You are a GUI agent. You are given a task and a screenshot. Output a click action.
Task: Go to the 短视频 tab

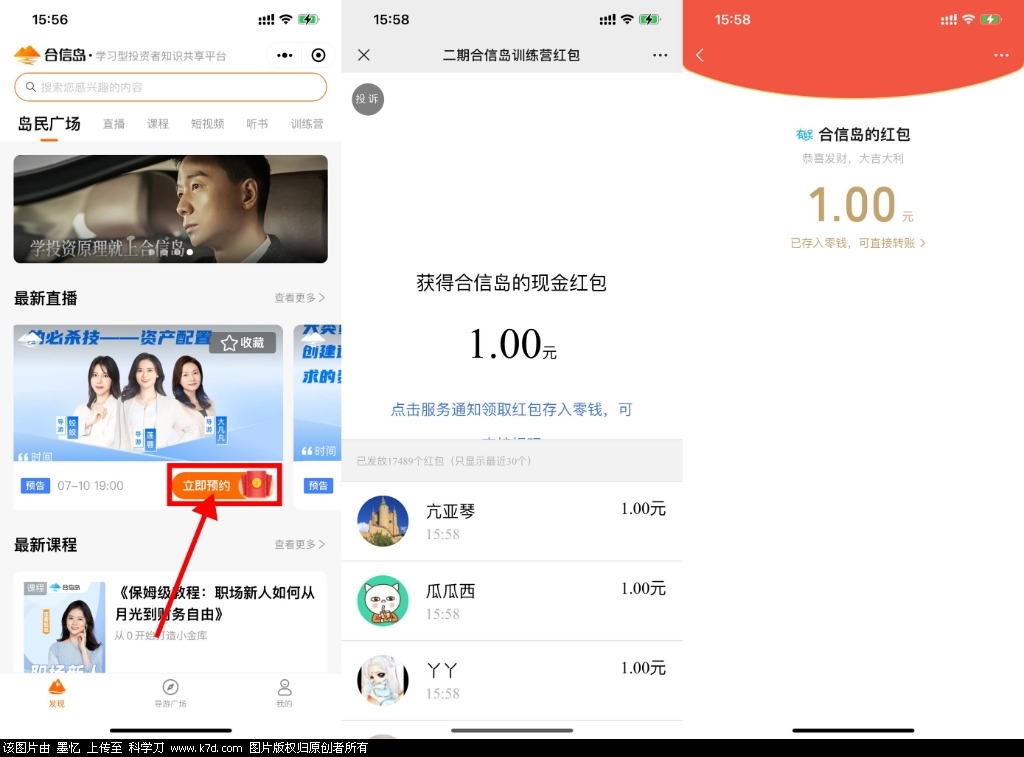click(x=207, y=124)
